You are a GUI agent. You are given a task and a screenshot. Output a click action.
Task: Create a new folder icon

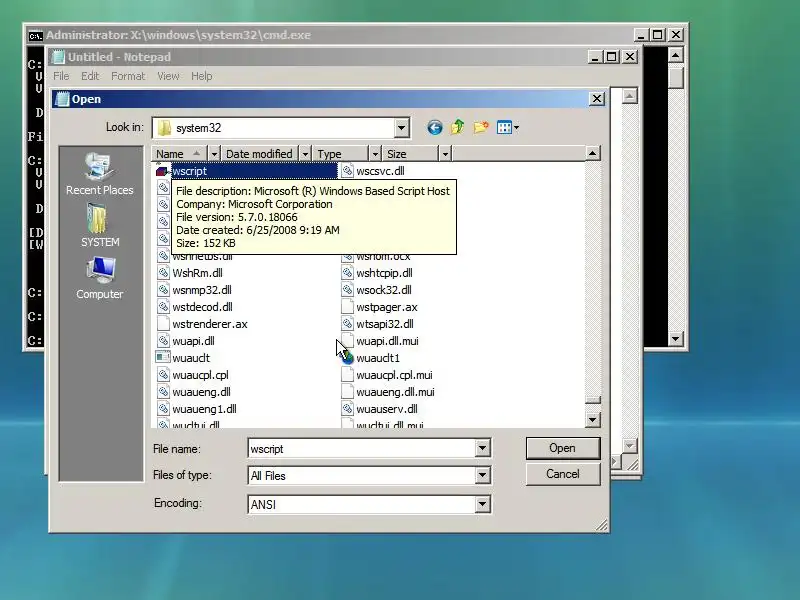[x=481, y=127]
